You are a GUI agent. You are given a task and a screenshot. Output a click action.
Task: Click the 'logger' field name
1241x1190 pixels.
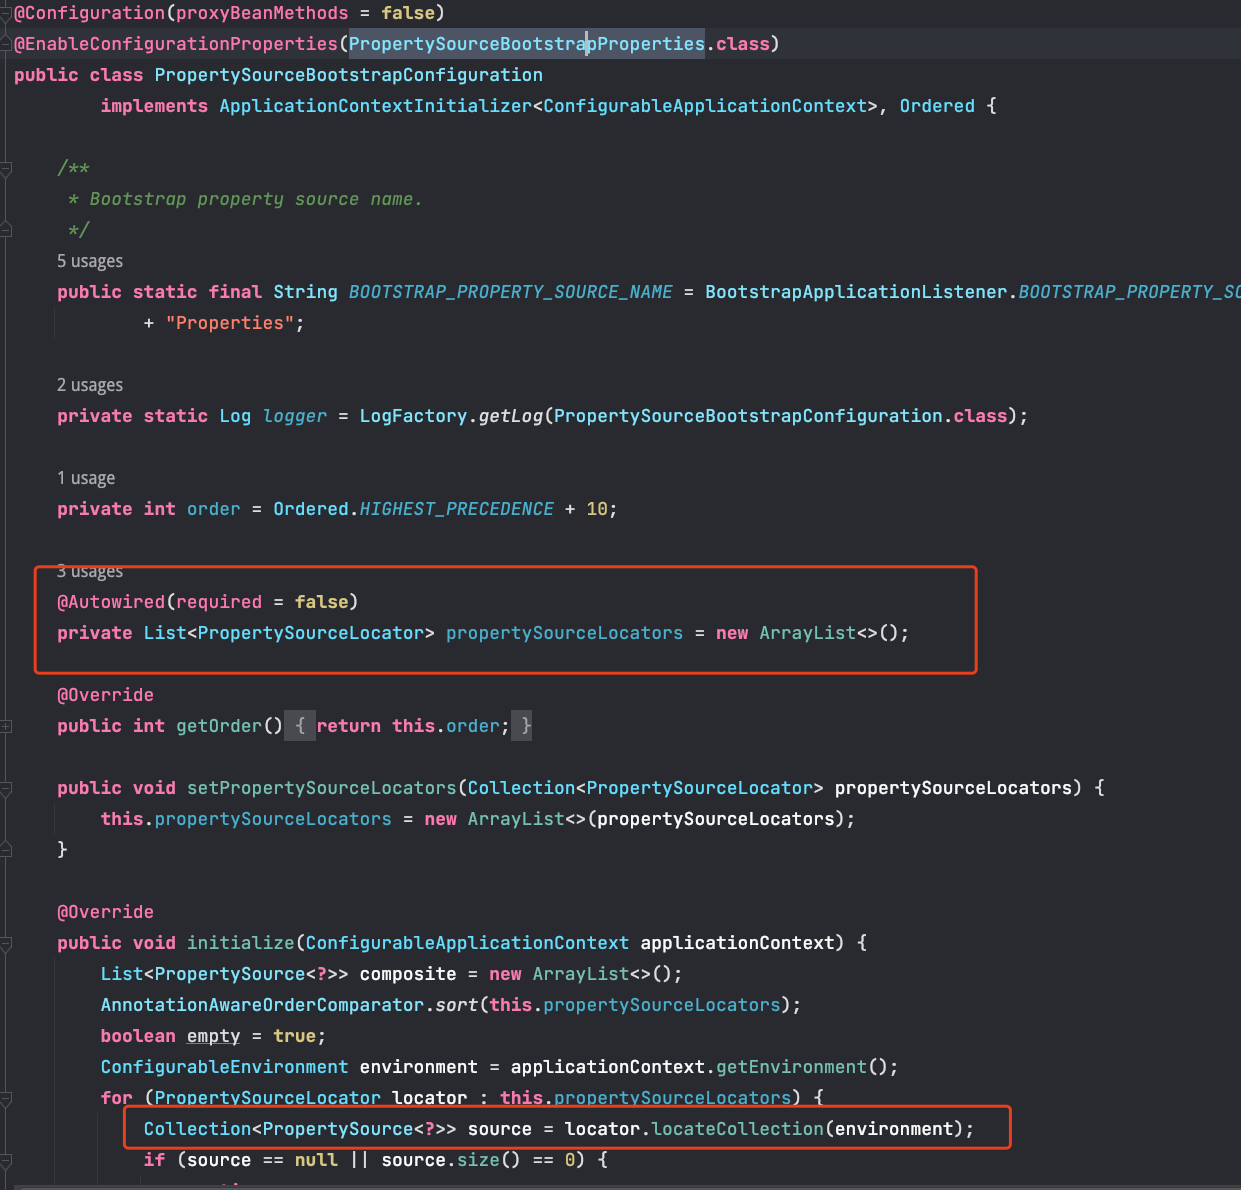pos(295,416)
